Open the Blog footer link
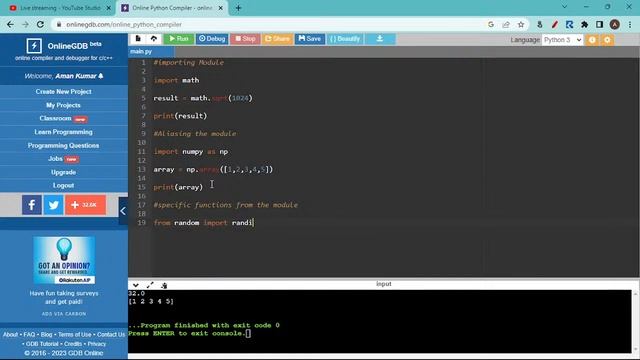The width and height of the screenshot is (640, 360). (x=46, y=335)
